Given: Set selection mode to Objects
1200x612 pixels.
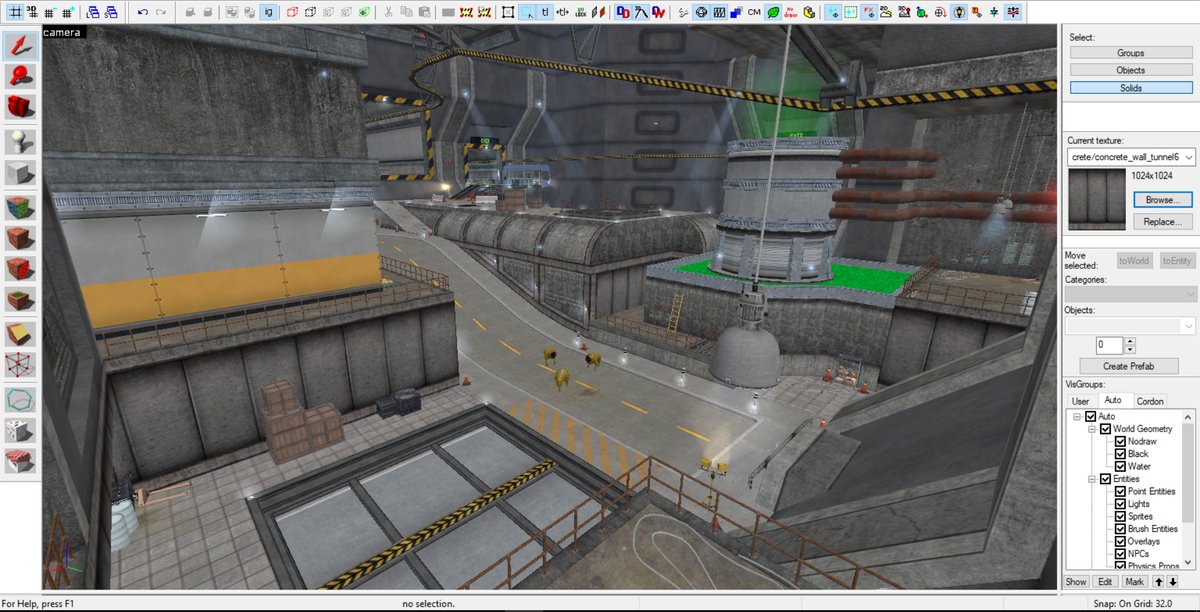Looking at the screenshot, I should pos(1131,70).
